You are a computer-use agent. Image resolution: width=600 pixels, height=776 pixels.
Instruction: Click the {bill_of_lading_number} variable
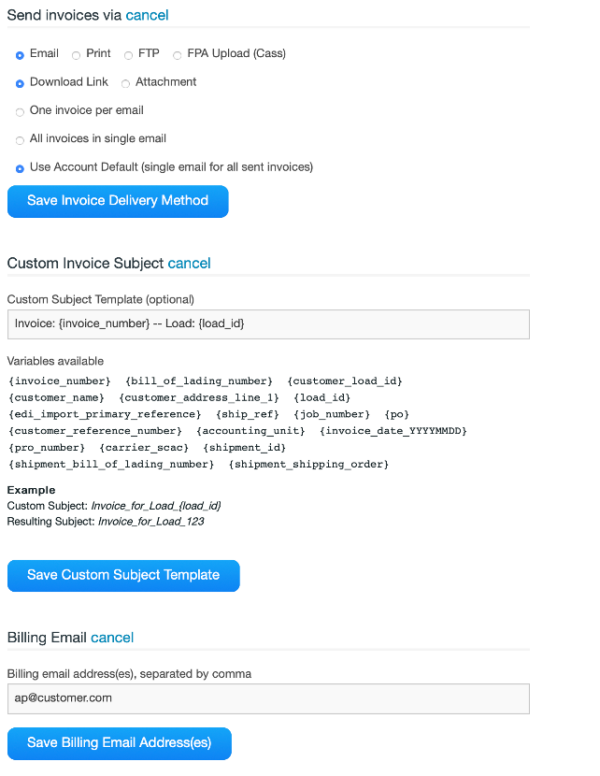198,381
